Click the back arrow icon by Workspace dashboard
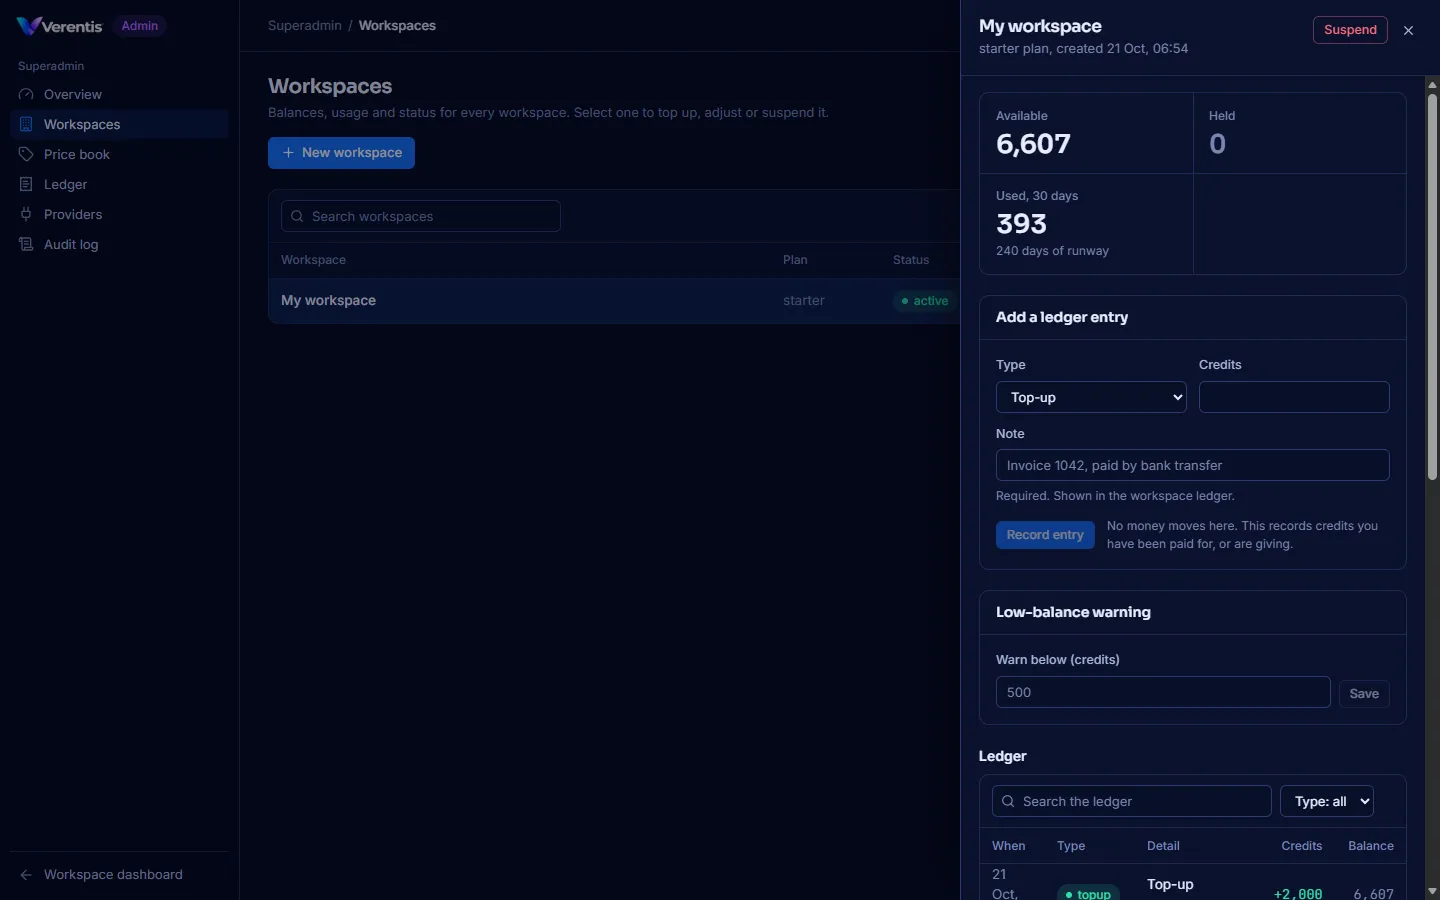Image resolution: width=1440 pixels, height=900 pixels. click(x=26, y=875)
